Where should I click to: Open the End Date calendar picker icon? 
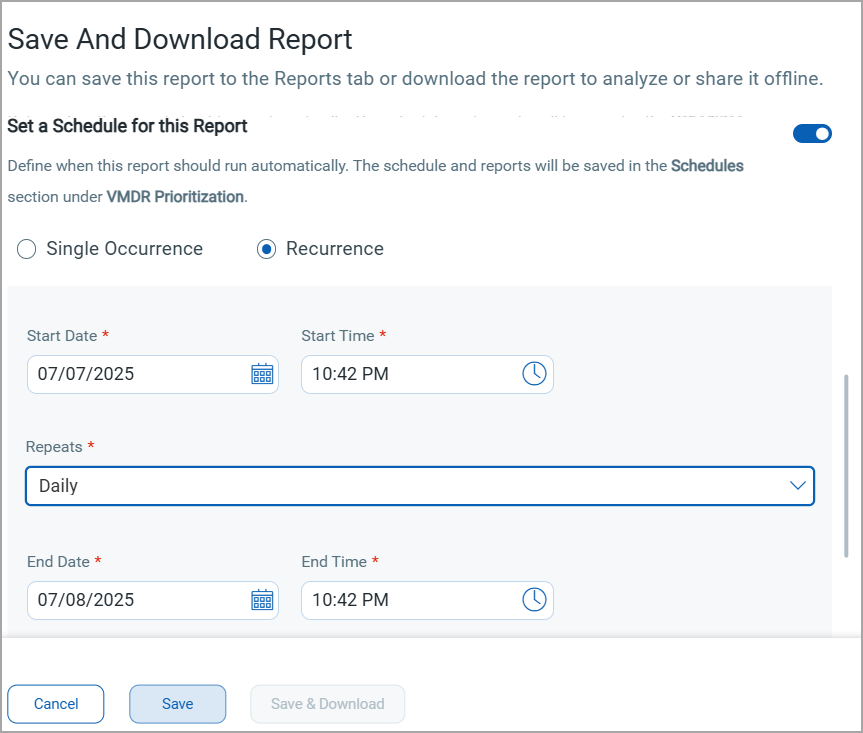[x=262, y=600]
